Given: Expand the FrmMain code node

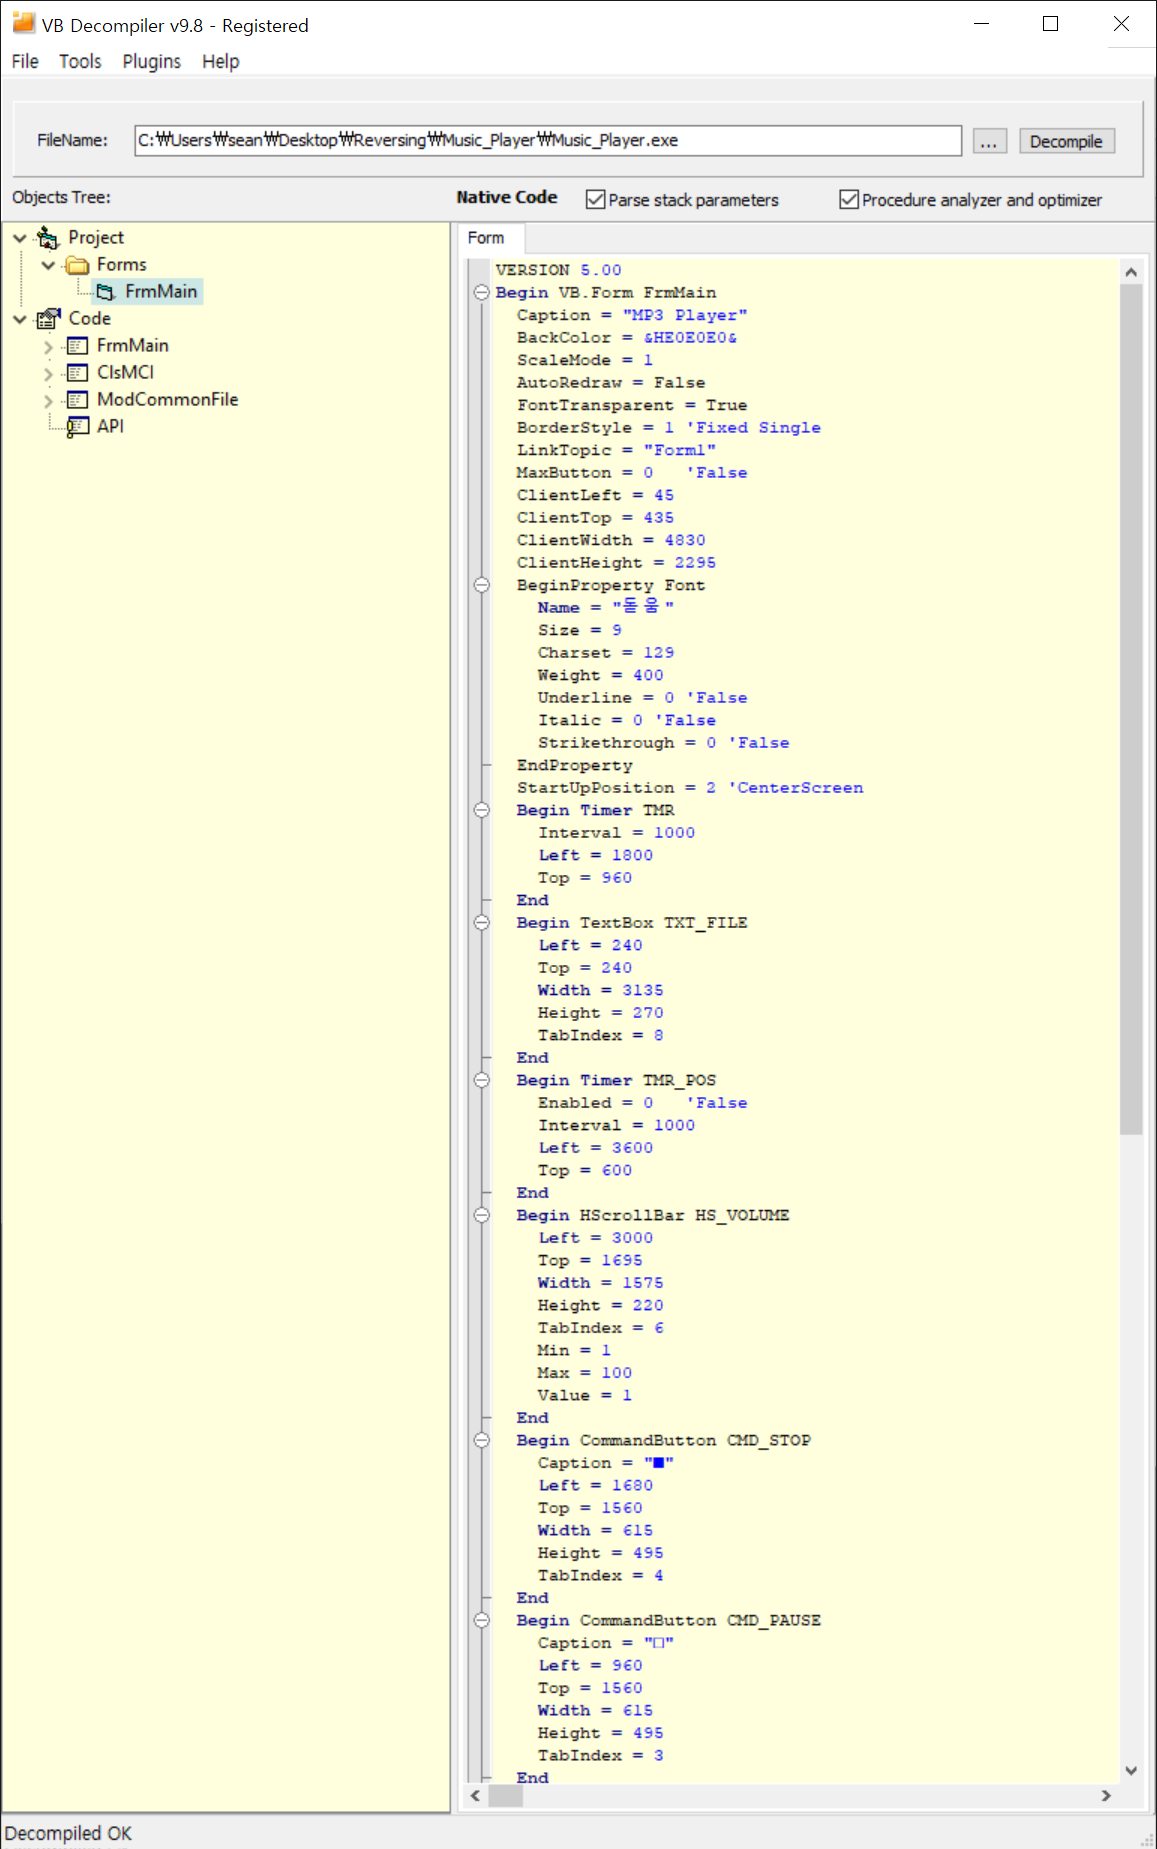Looking at the screenshot, I should pyautogui.click(x=48, y=347).
